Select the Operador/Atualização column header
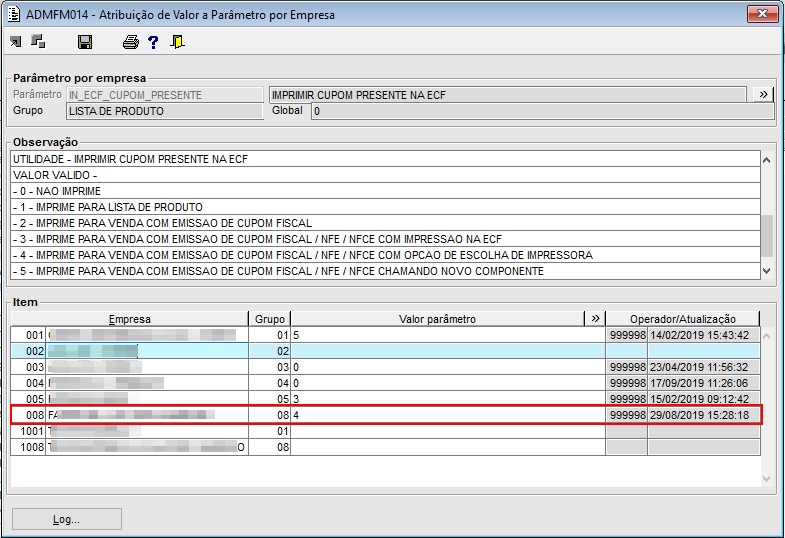Viewport: 785px width, 538px height. point(682,319)
